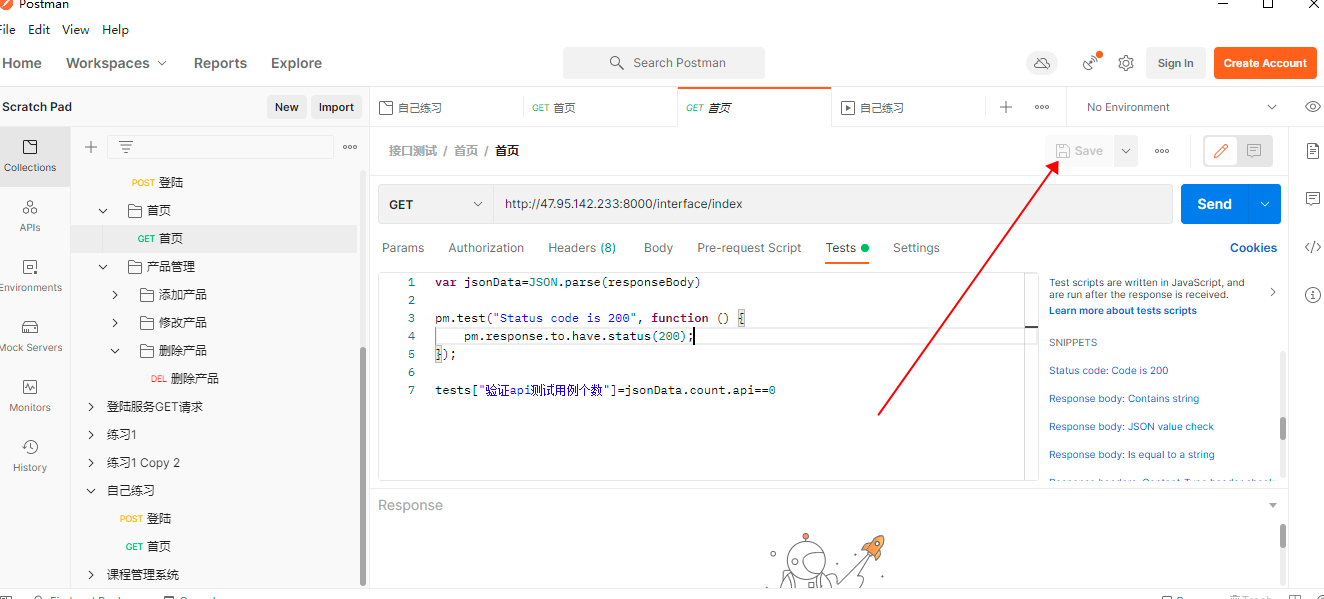Open the Collections sidebar panel
The height and width of the screenshot is (599, 1324).
click(30, 156)
